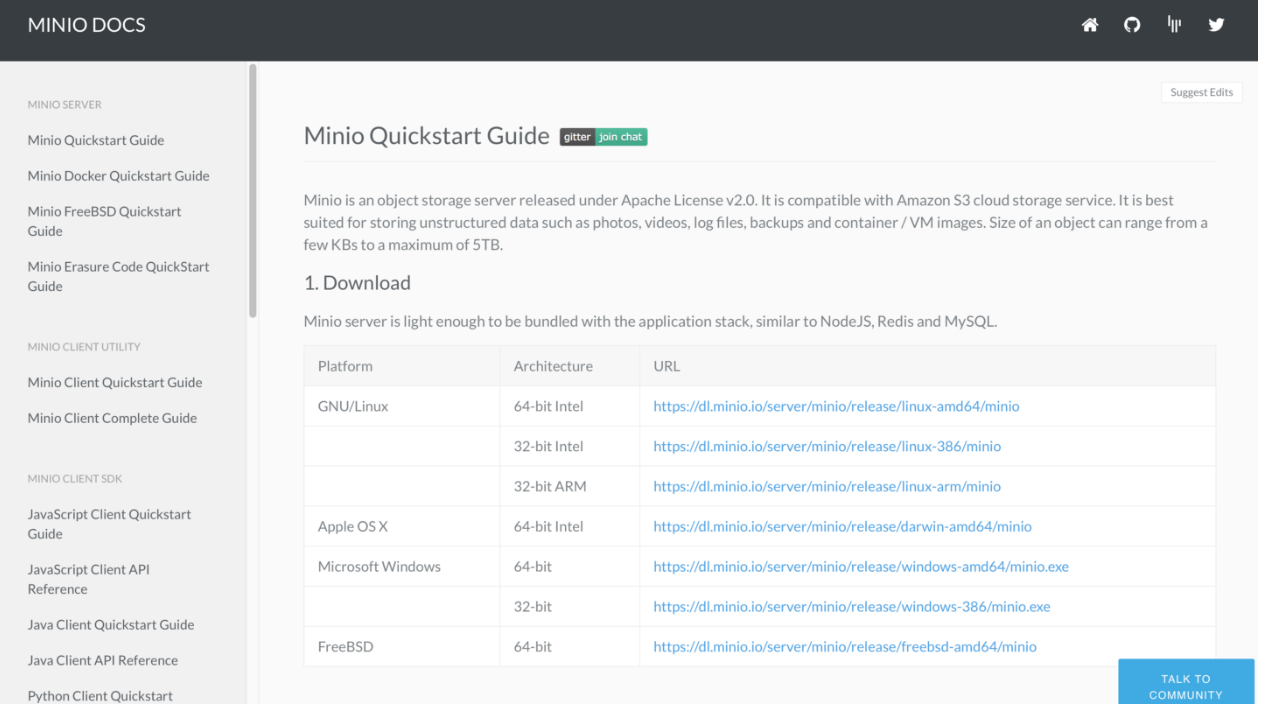Open the windows-amd64 minio.exe download link

(x=861, y=566)
